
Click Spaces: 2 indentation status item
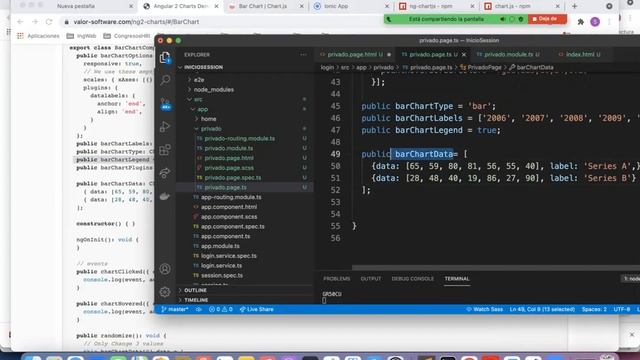pos(594,309)
